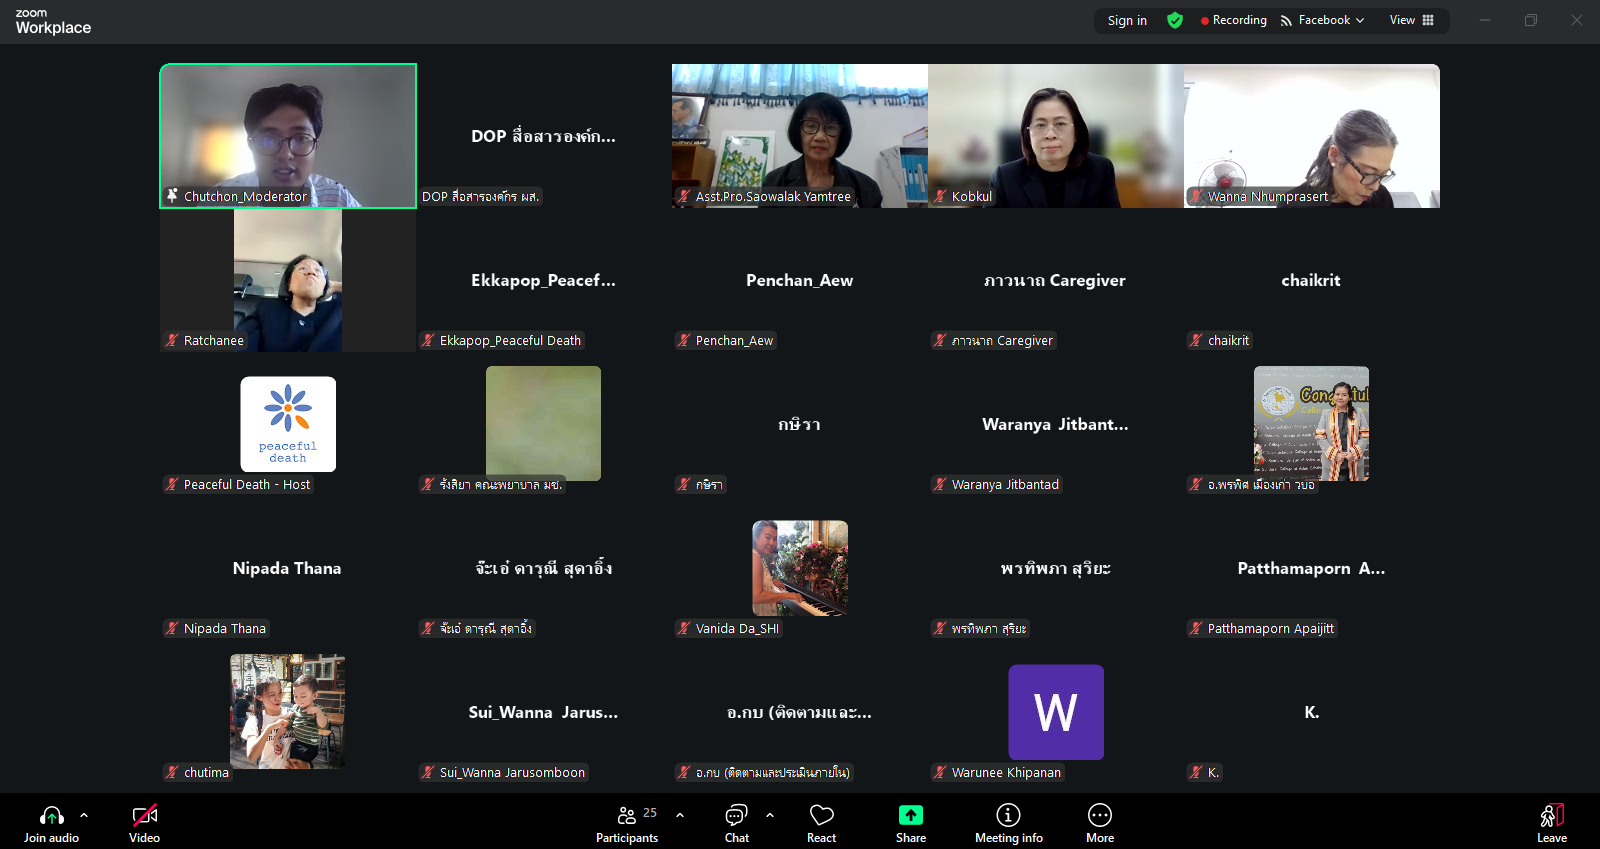Click the Leave meeting icon
Screen dimensions: 1600x849
tap(1551, 816)
